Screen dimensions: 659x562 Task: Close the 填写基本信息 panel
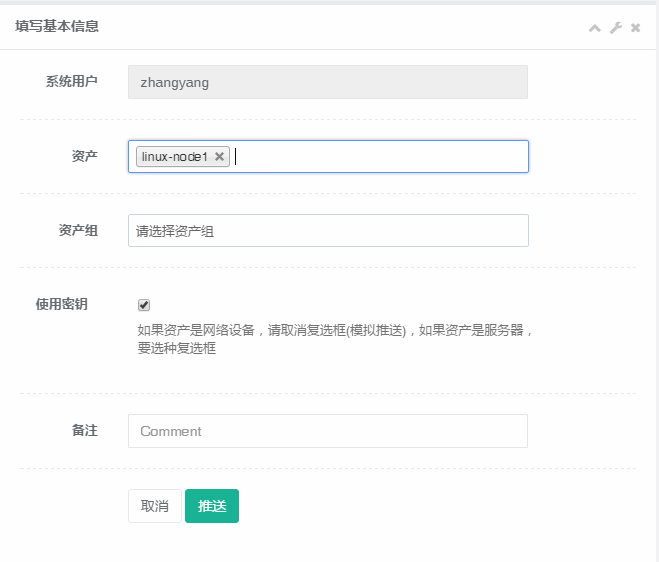(x=635, y=28)
